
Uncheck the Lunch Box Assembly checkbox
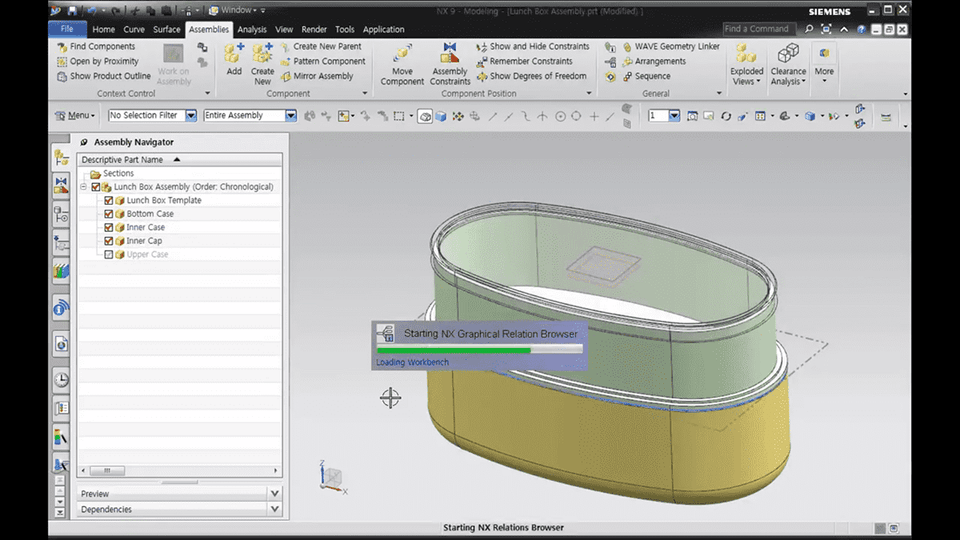click(96, 187)
